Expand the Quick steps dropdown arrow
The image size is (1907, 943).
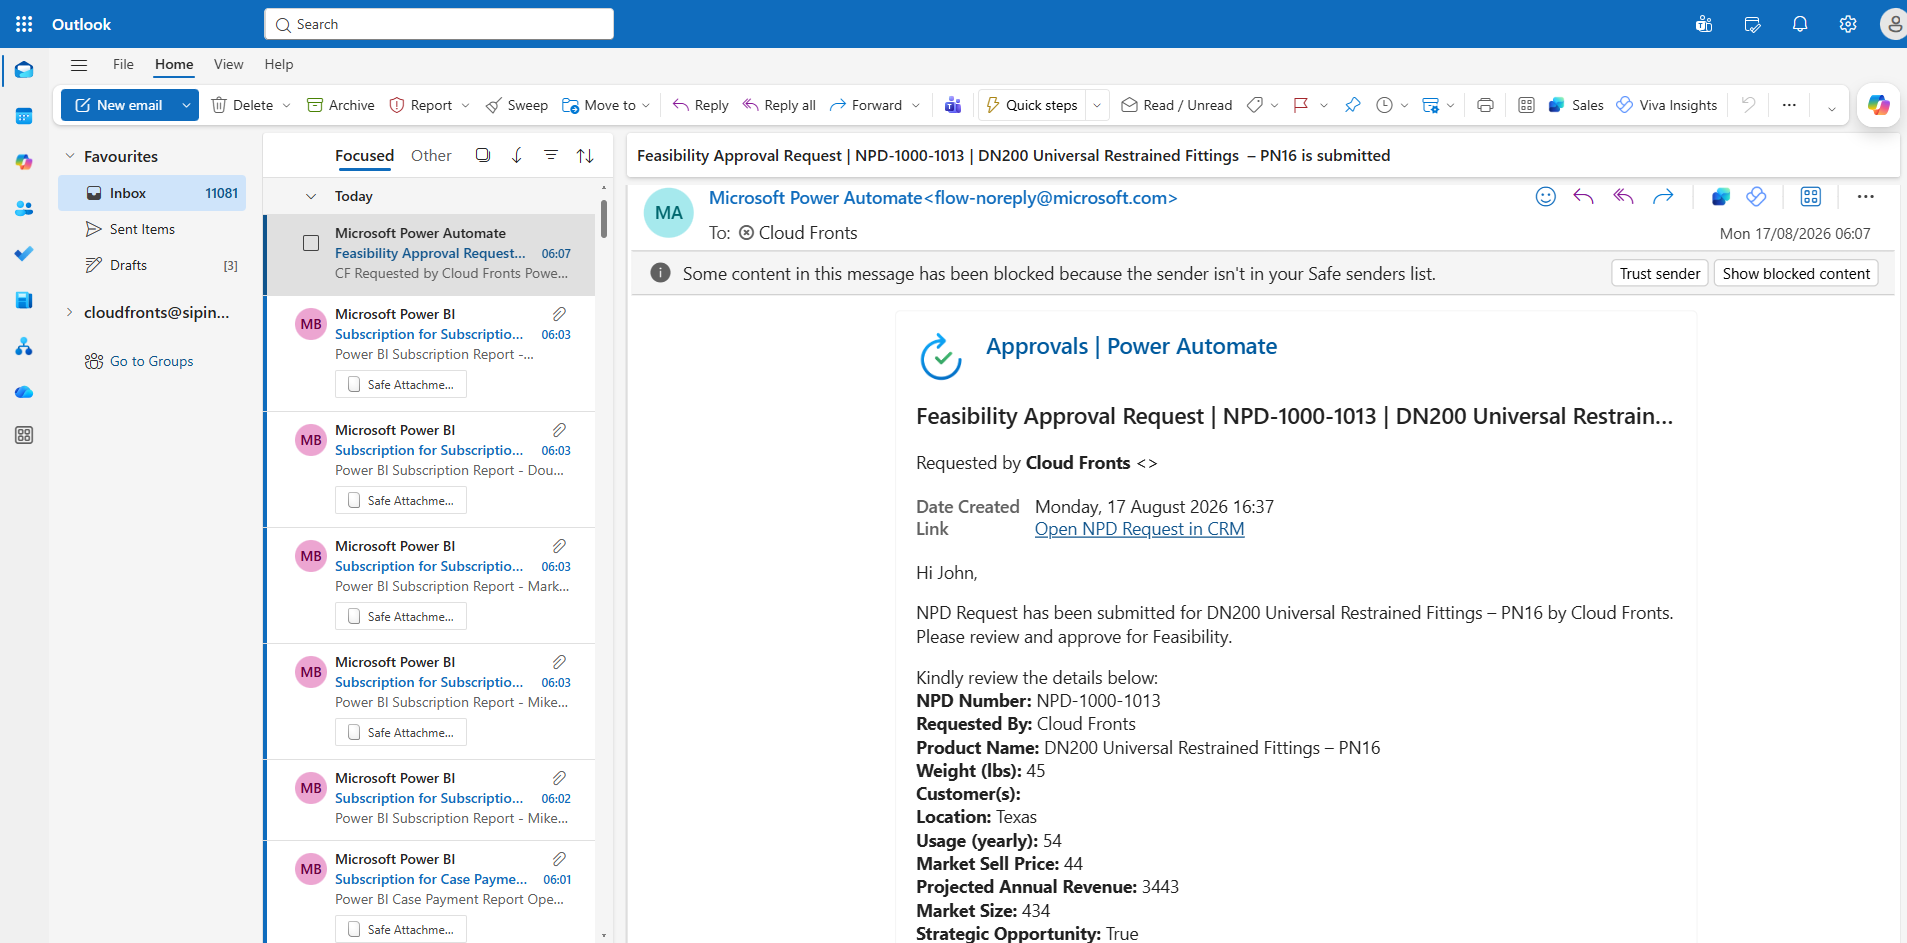(x=1097, y=105)
